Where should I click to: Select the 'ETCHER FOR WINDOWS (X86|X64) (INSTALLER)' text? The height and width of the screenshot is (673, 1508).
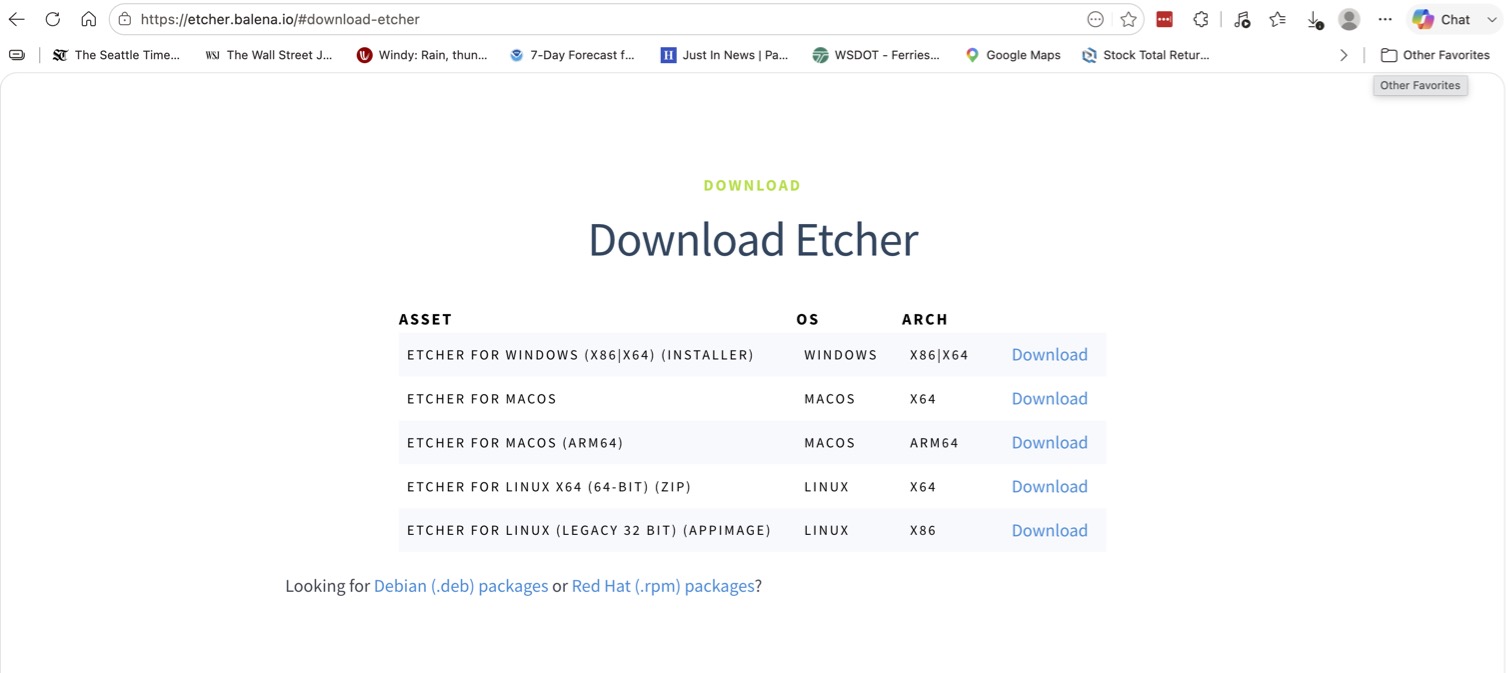tap(580, 355)
